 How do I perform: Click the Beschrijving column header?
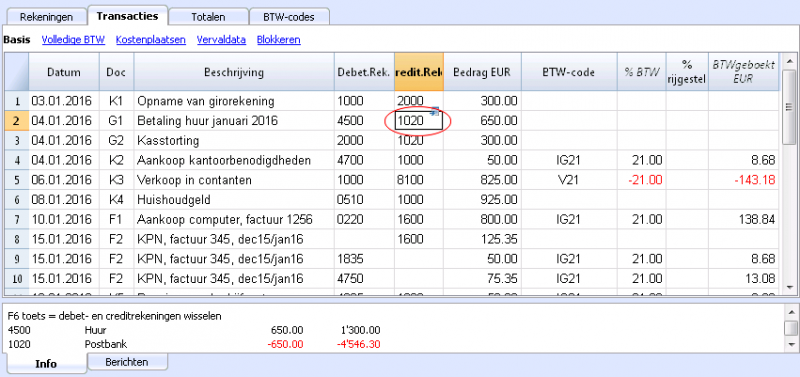click(x=234, y=72)
